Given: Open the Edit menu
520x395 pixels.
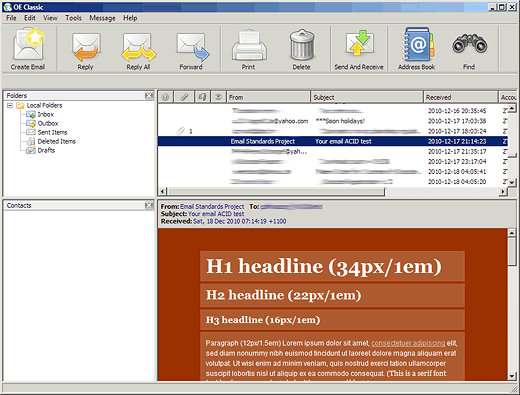Looking at the screenshot, I should tap(30, 18).
